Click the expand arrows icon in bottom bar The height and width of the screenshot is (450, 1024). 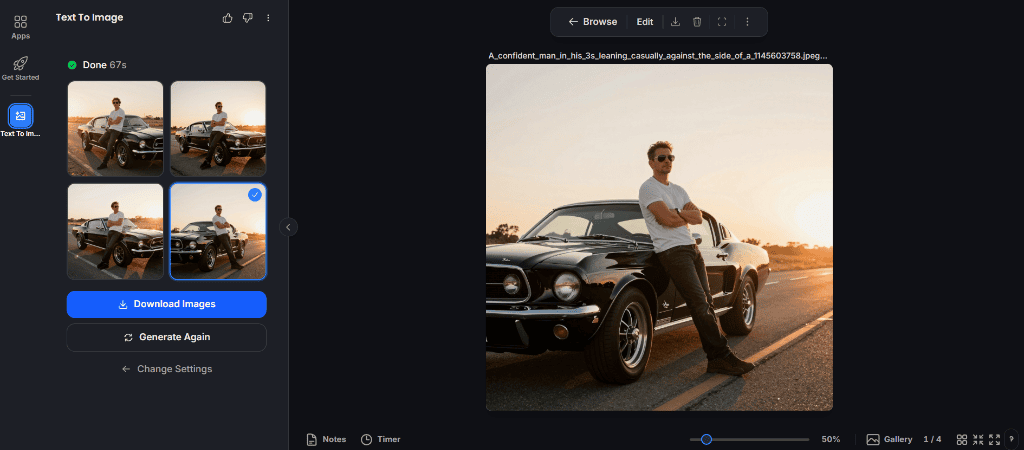click(x=994, y=440)
